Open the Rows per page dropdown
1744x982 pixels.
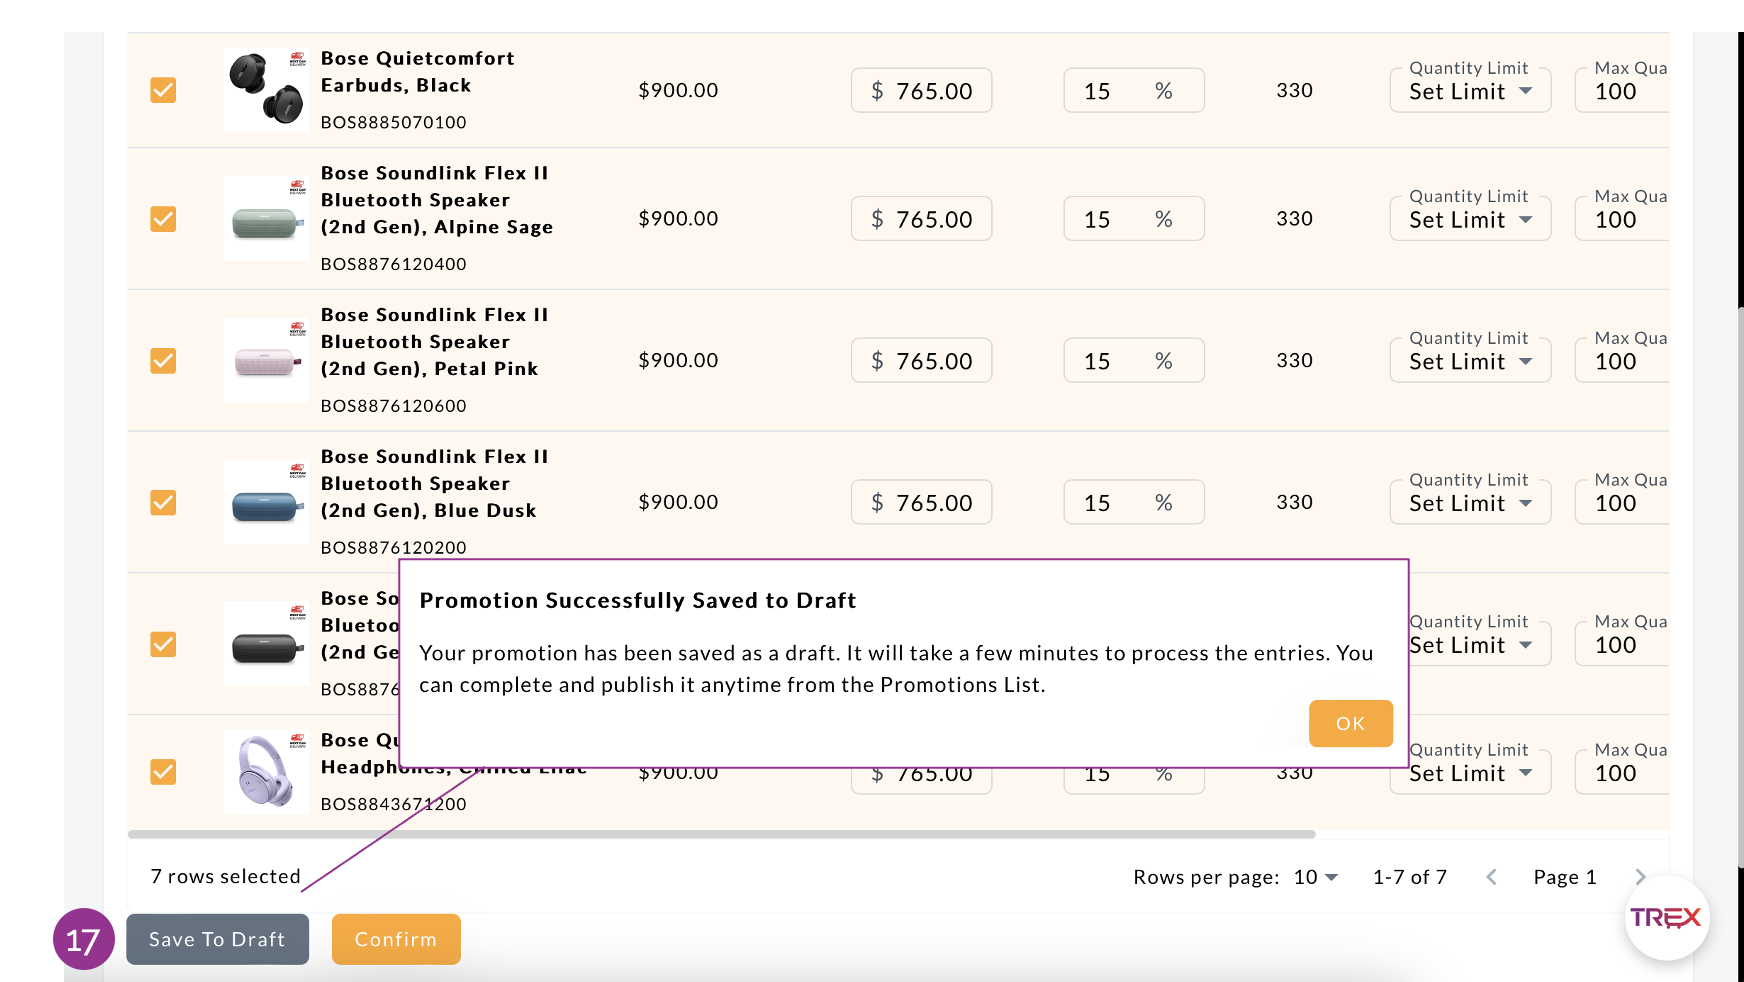point(1315,877)
